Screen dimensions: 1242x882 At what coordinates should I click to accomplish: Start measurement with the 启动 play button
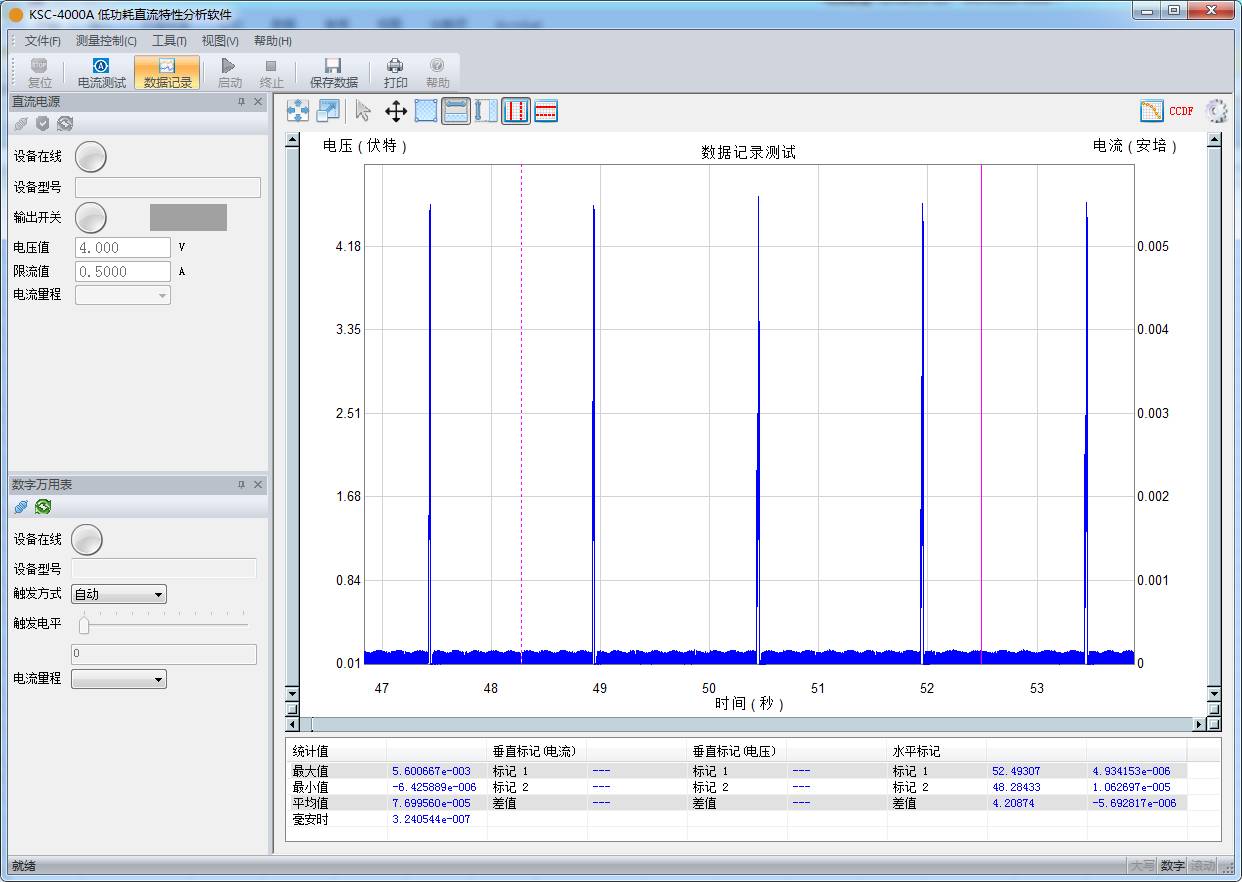coord(229,73)
